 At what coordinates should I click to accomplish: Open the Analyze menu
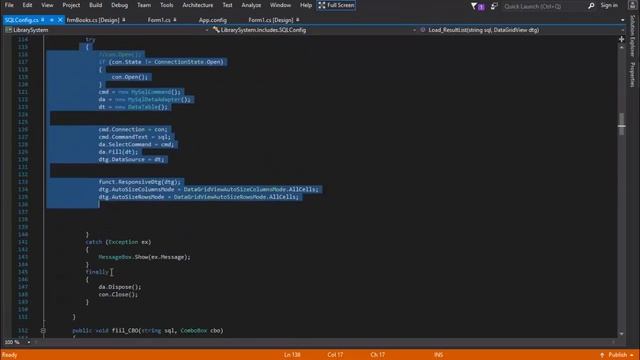pyautogui.click(x=251, y=5)
